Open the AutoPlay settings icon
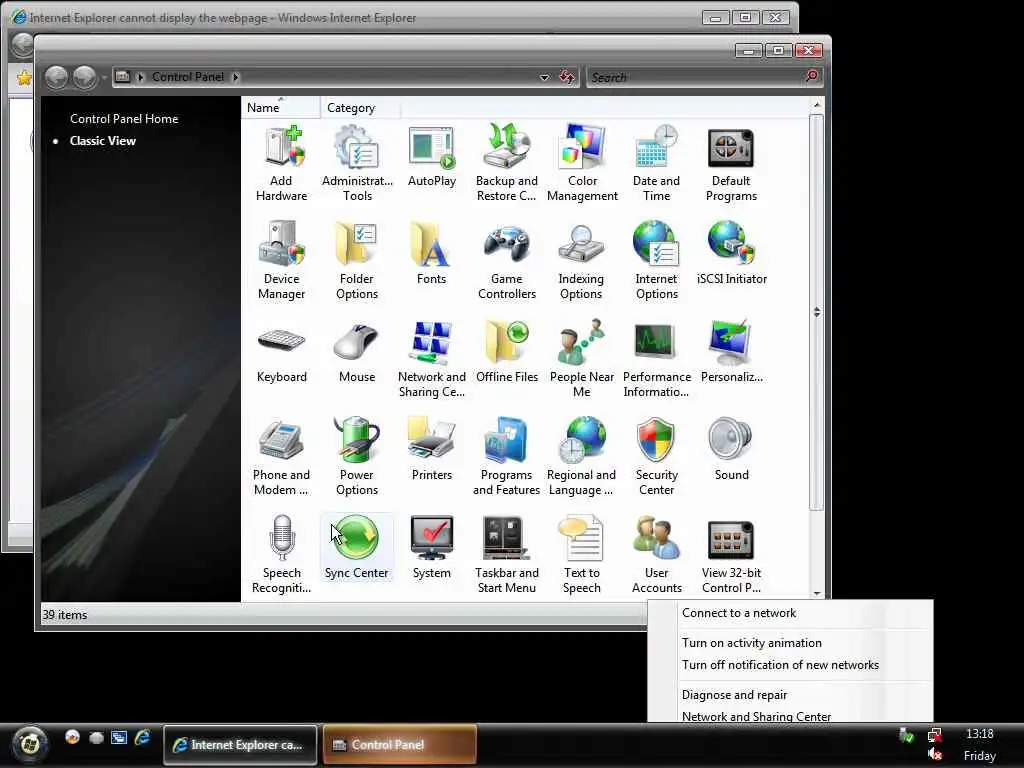This screenshot has height=768, width=1024. coord(432,157)
